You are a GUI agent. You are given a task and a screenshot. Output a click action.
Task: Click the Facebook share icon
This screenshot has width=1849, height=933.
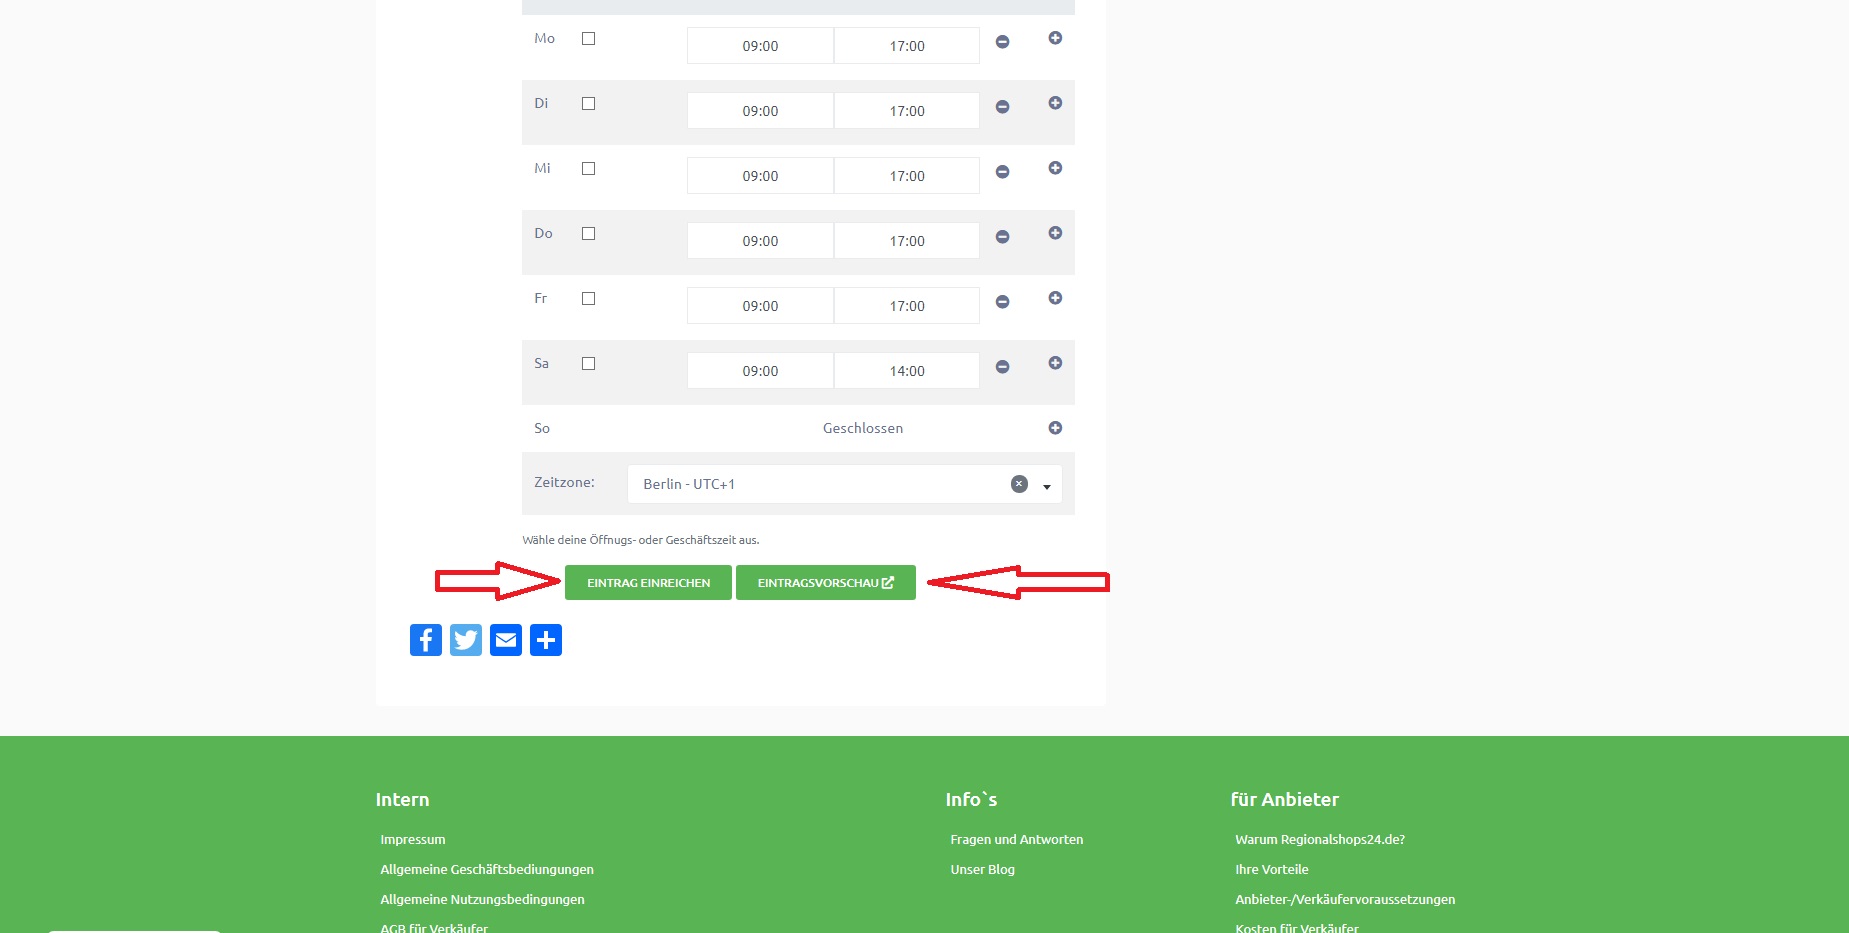tap(425, 640)
